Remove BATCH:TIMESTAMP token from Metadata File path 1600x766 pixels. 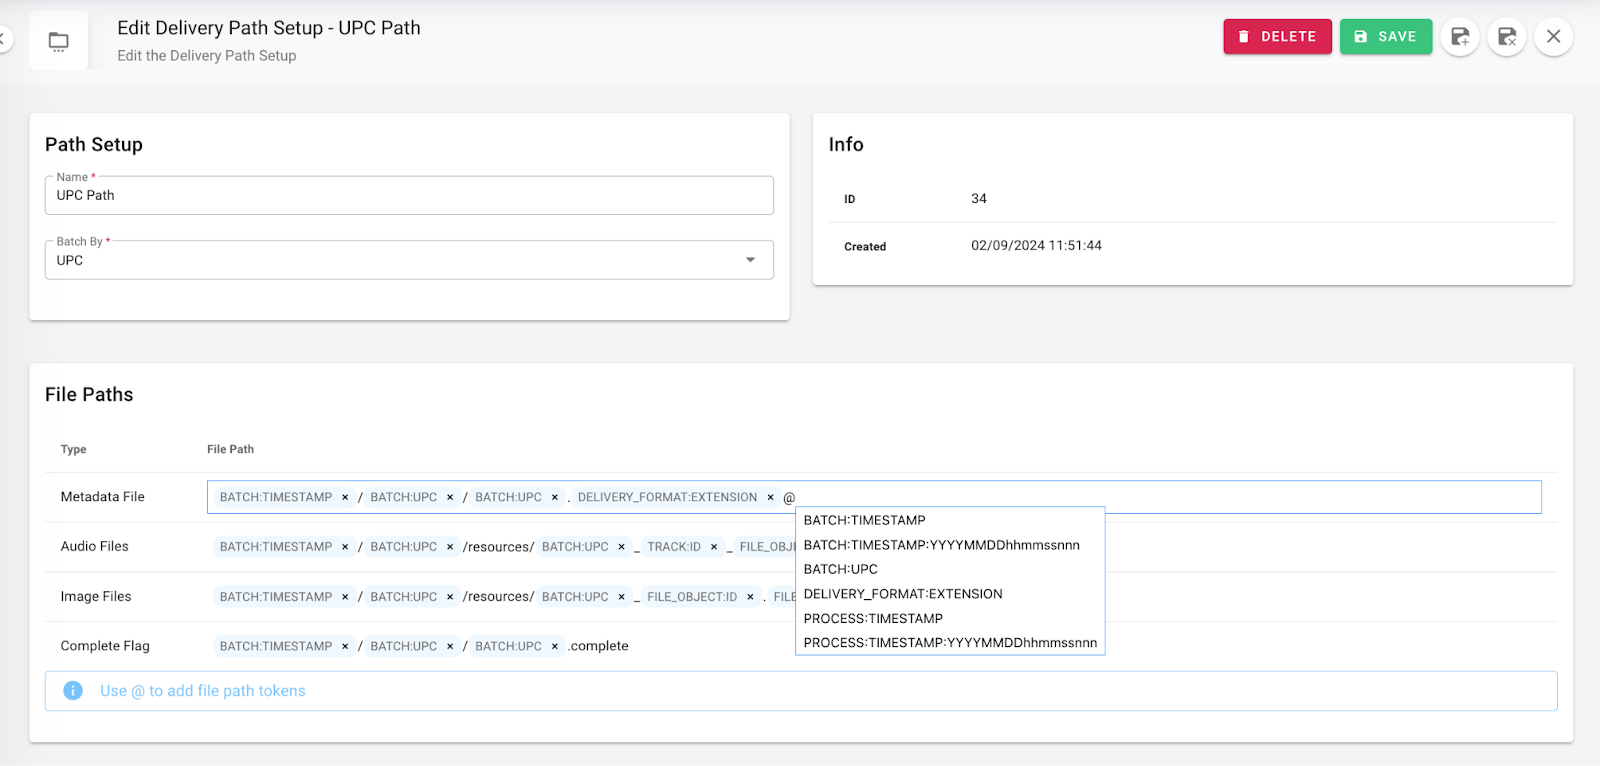point(345,497)
